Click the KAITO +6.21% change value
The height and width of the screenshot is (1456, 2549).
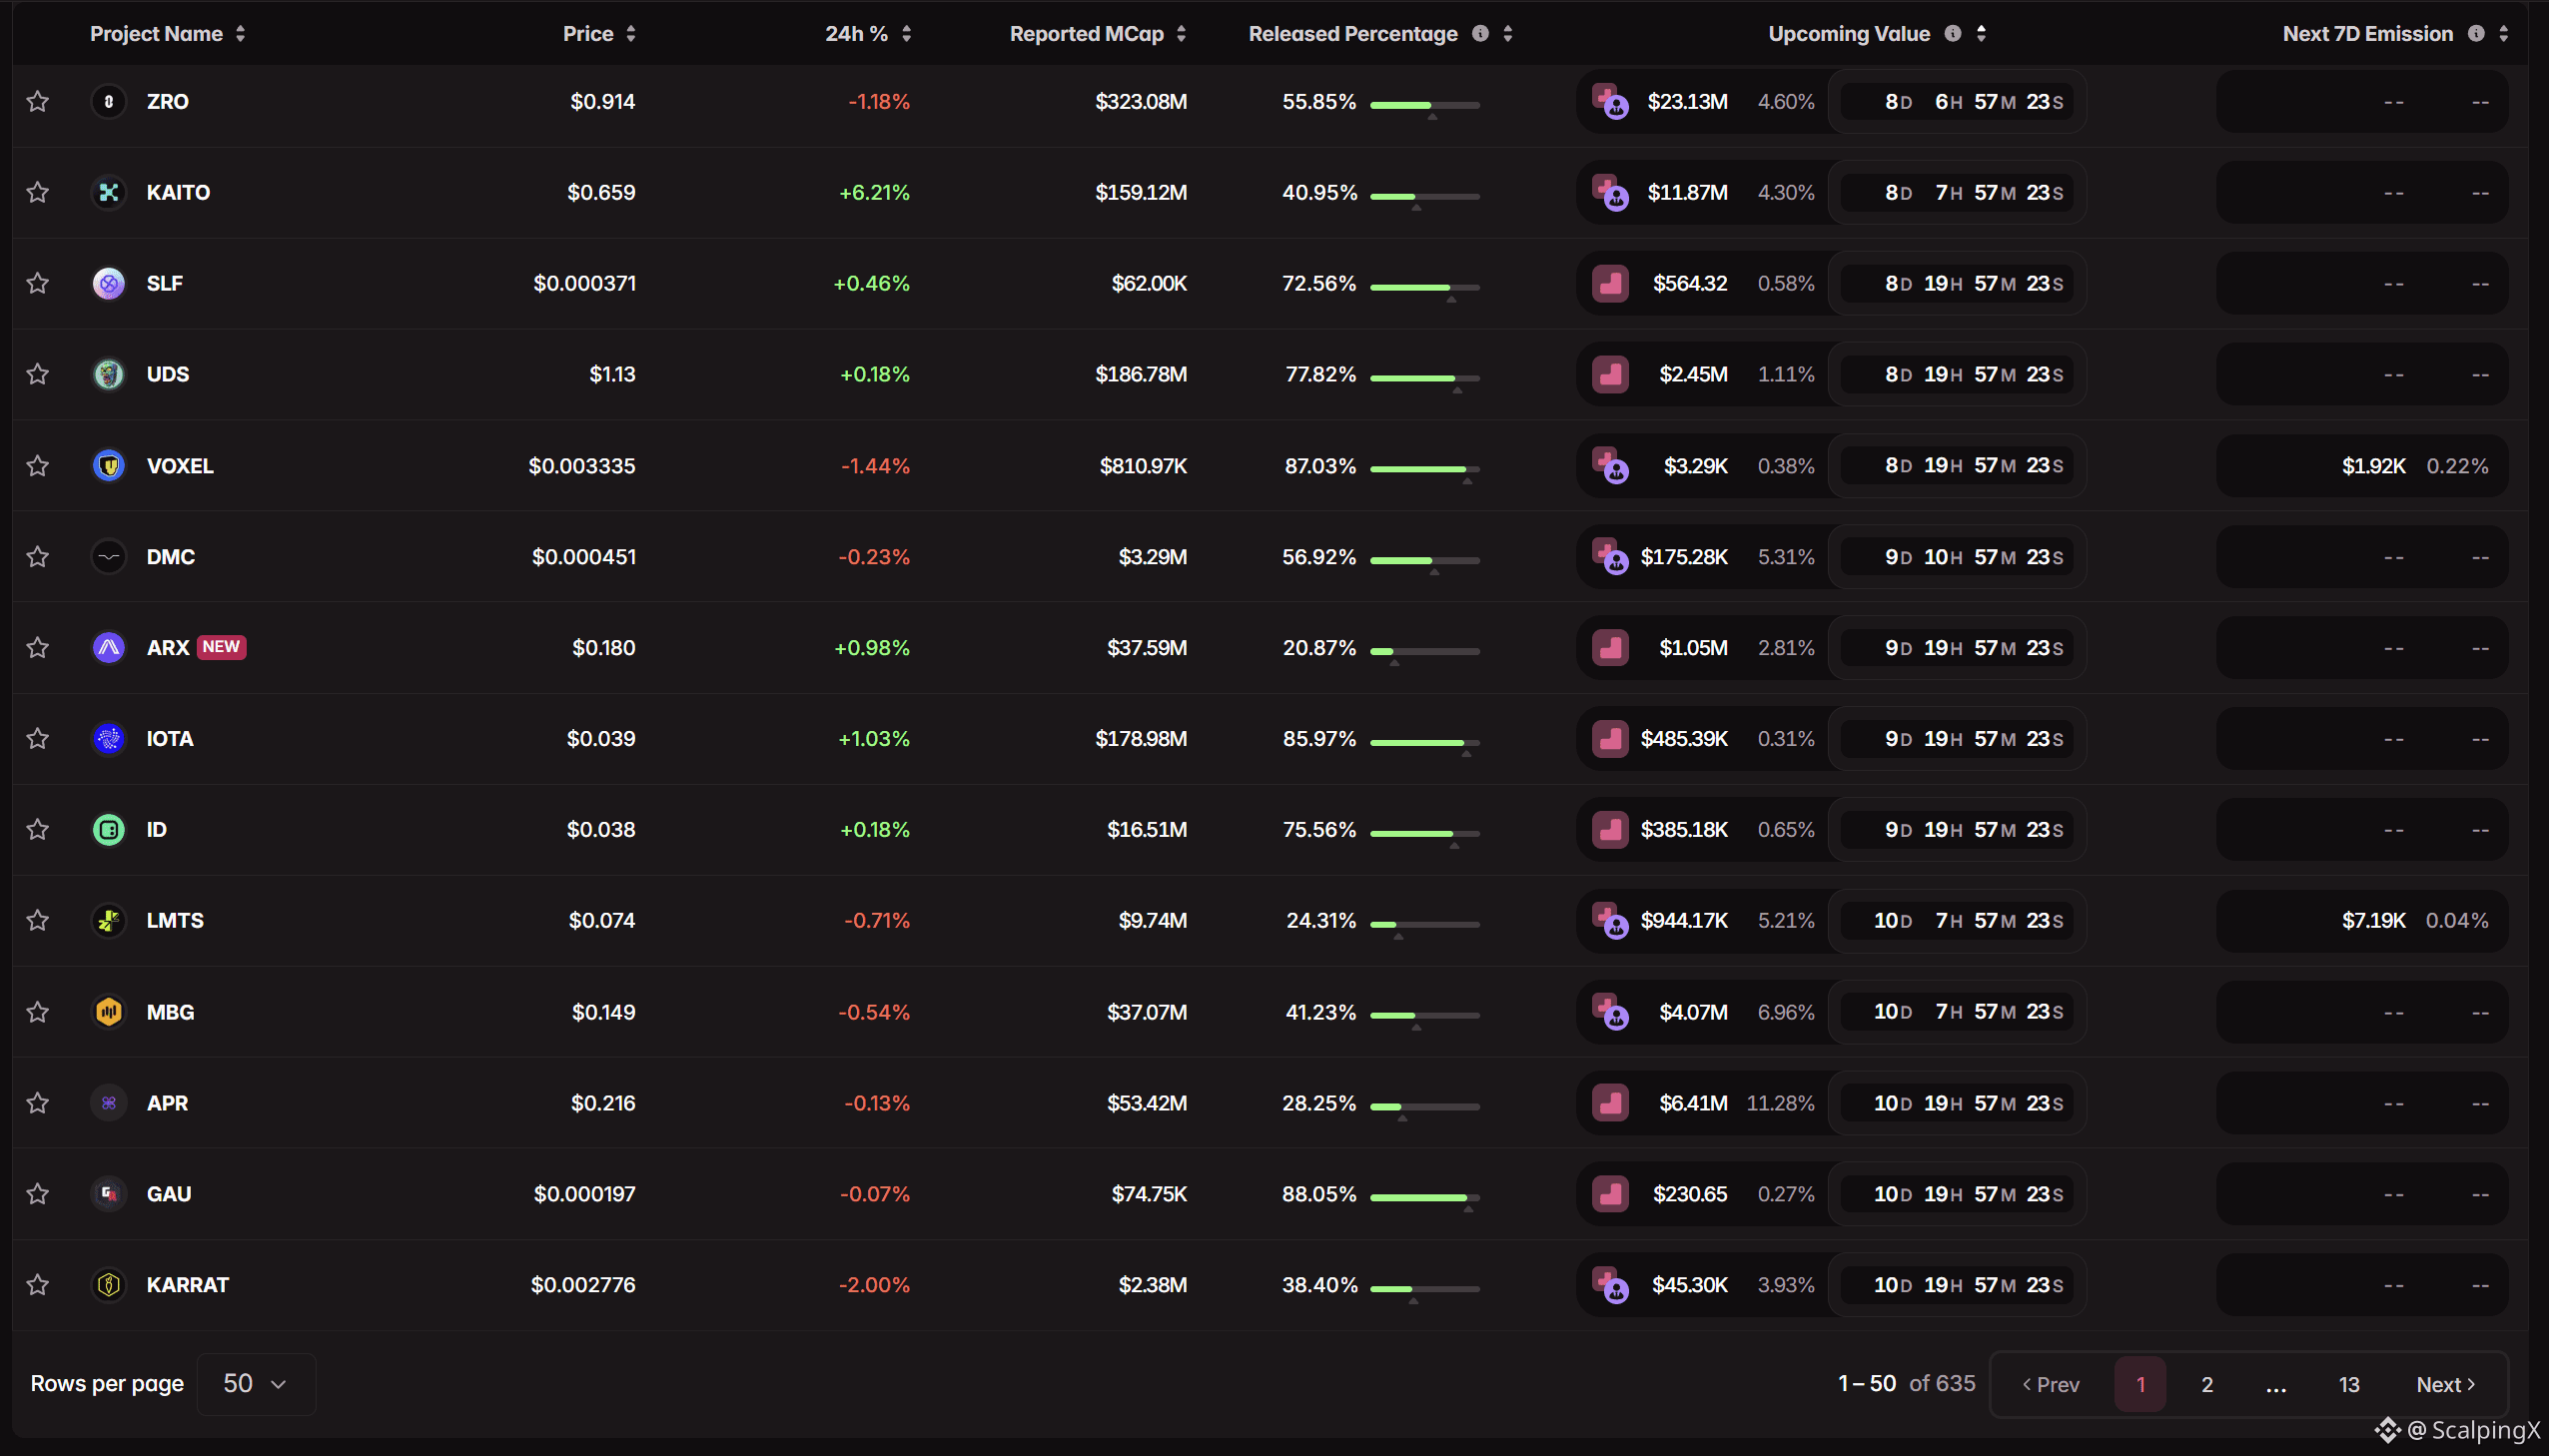pyautogui.click(x=874, y=192)
